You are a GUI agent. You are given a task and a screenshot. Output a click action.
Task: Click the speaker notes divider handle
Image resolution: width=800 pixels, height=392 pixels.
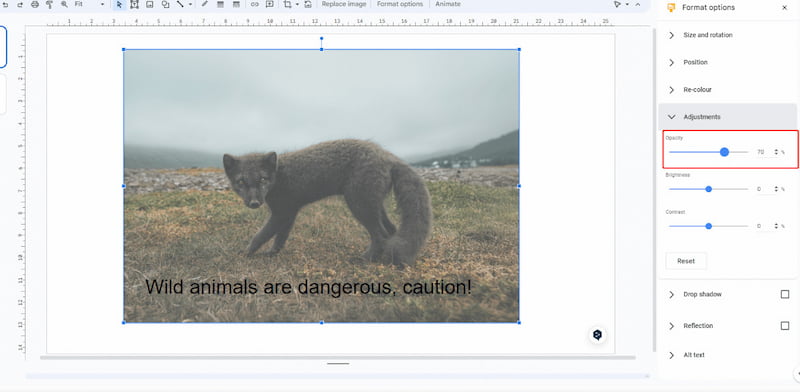(x=338, y=364)
